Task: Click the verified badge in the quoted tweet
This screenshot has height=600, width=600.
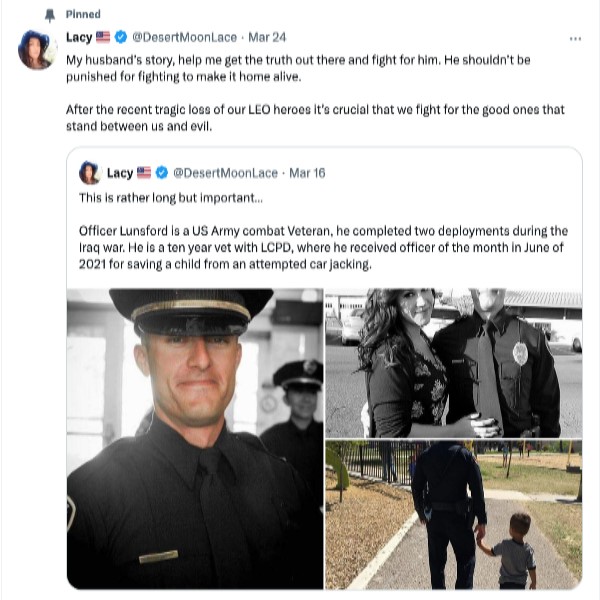Action: pyautogui.click(x=162, y=173)
